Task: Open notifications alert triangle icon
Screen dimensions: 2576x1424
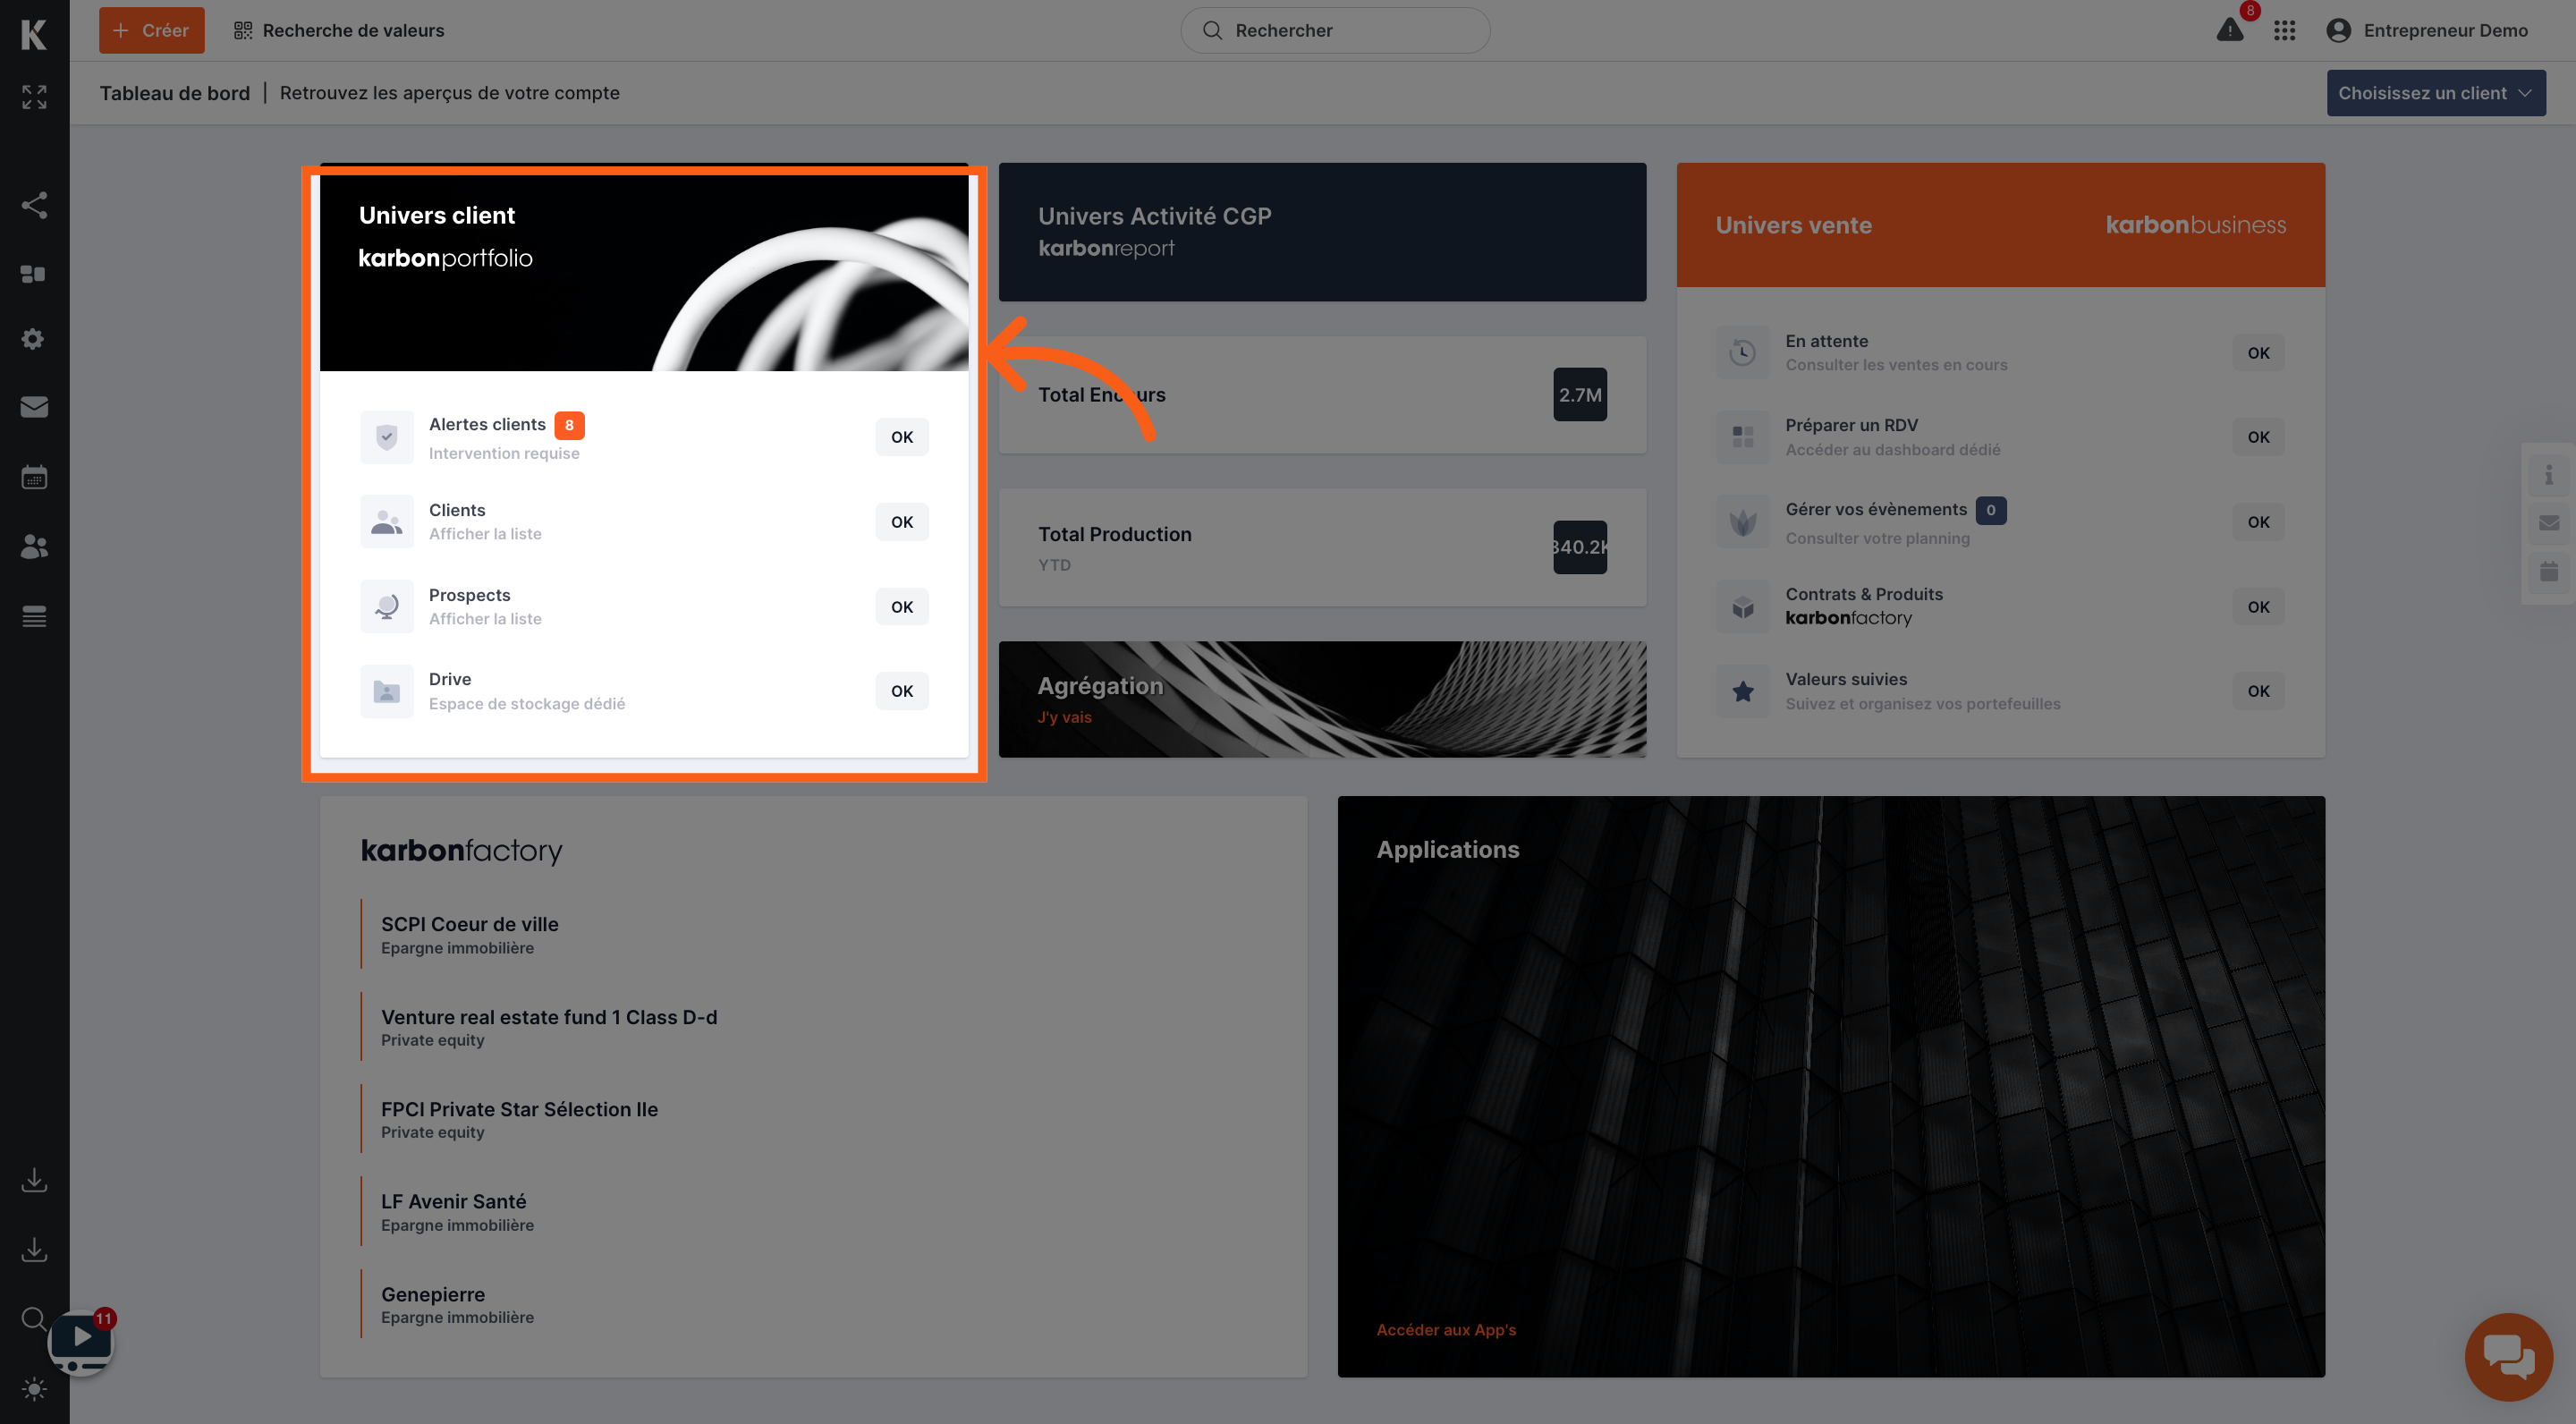Action: point(2229,30)
